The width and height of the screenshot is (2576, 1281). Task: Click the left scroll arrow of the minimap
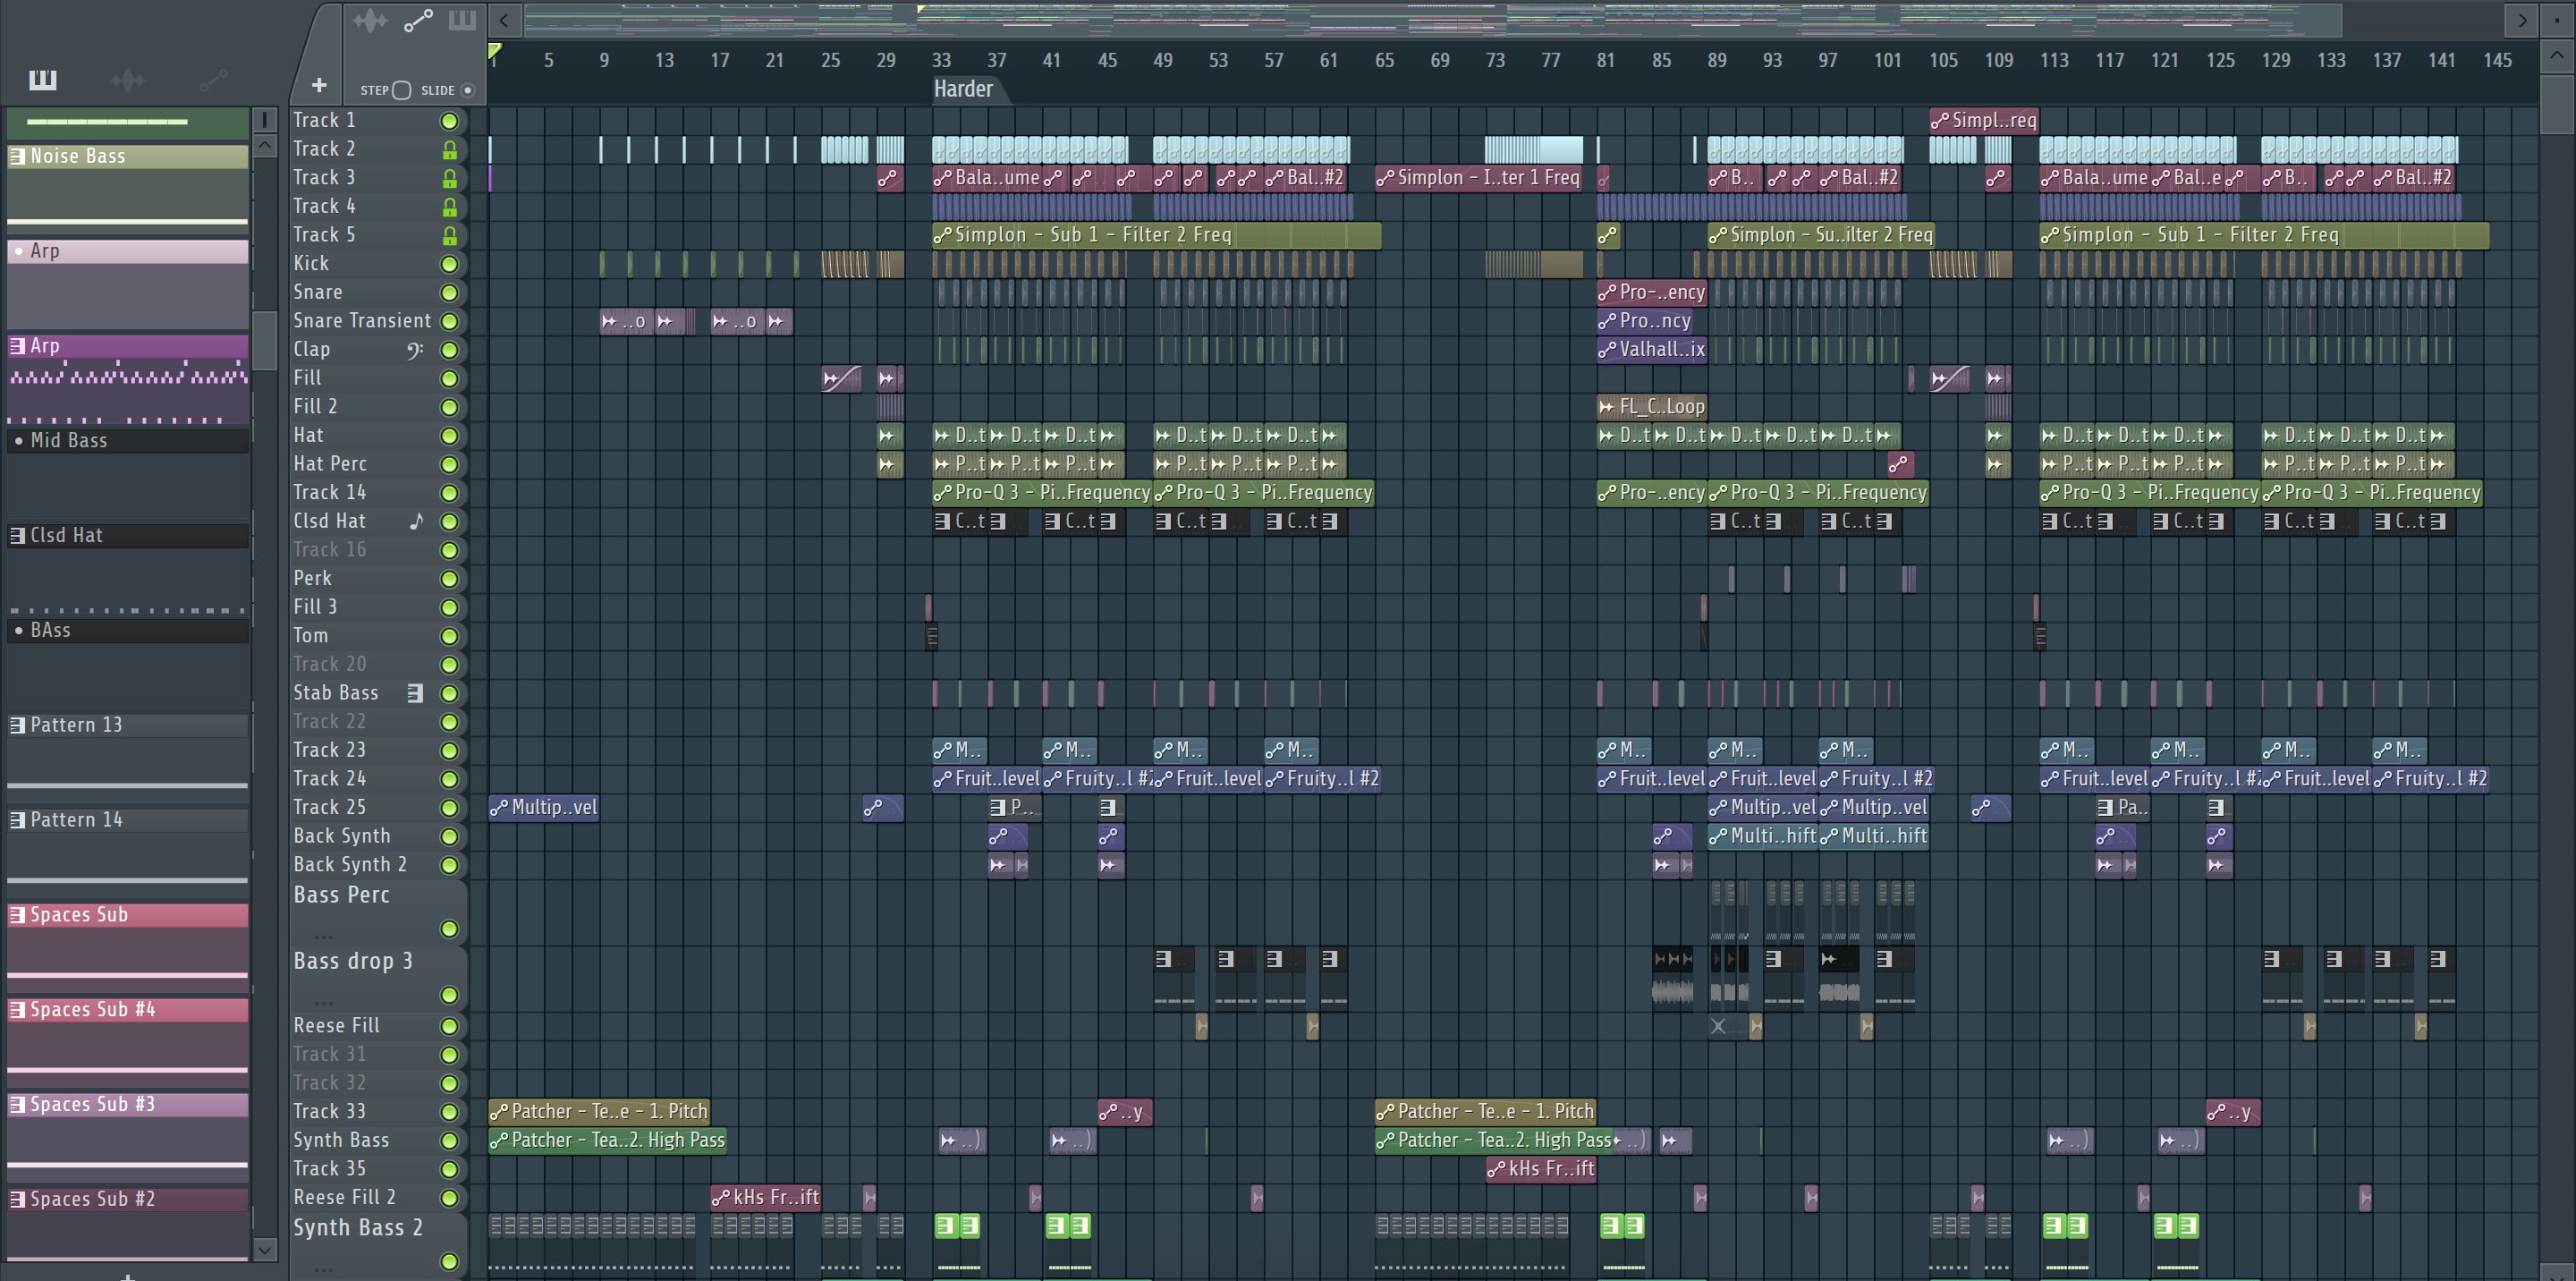pos(504,20)
